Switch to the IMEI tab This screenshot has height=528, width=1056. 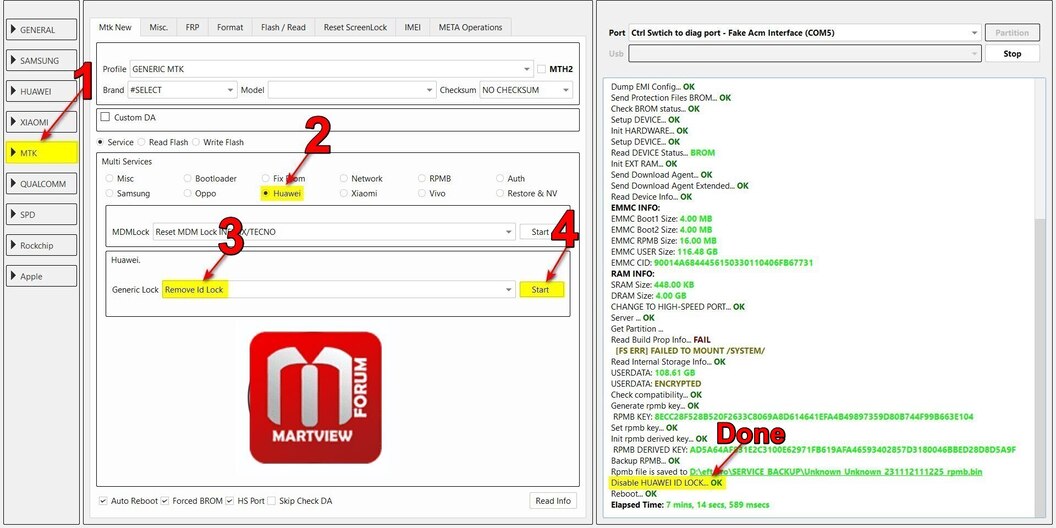tap(413, 28)
